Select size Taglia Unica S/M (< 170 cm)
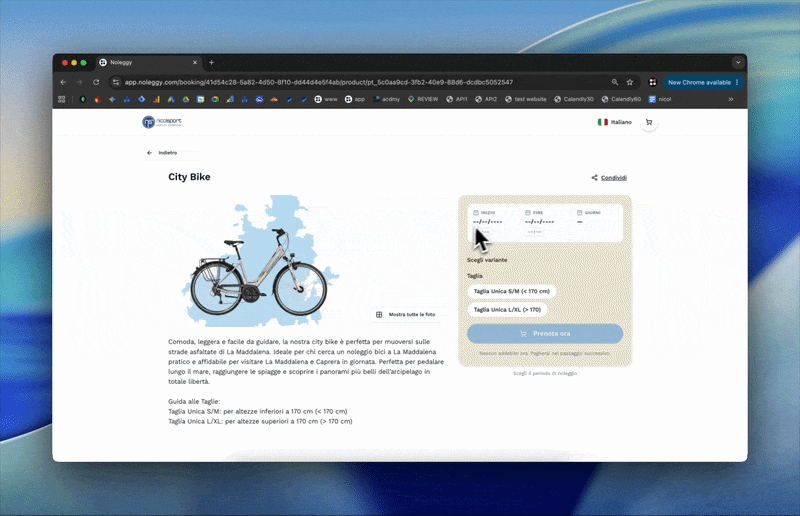This screenshot has width=800, height=516. point(511,291)
